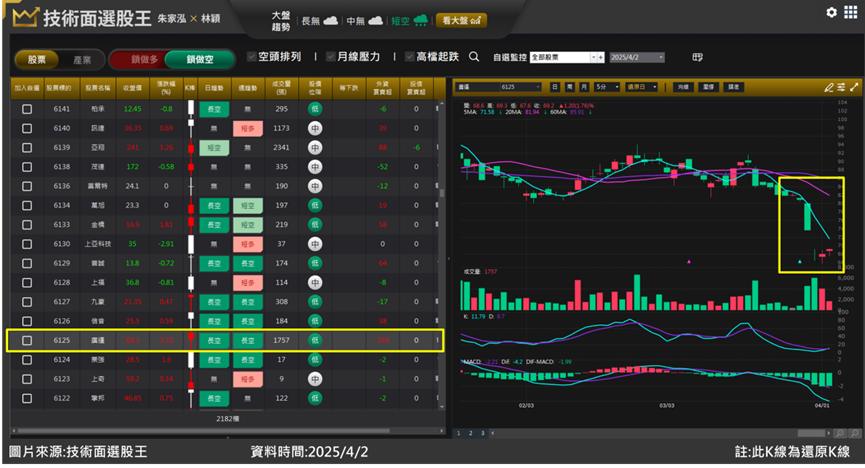Open the 5分 interval dropdown
The width and height of the screenshot is (865, 468).
pyautogui.click(x=607, y=87)
